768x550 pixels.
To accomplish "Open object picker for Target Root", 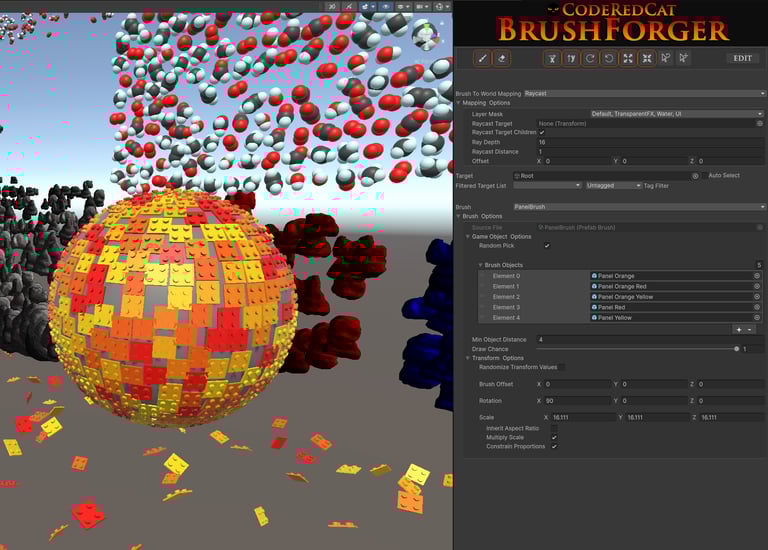I will click(695, 176).
